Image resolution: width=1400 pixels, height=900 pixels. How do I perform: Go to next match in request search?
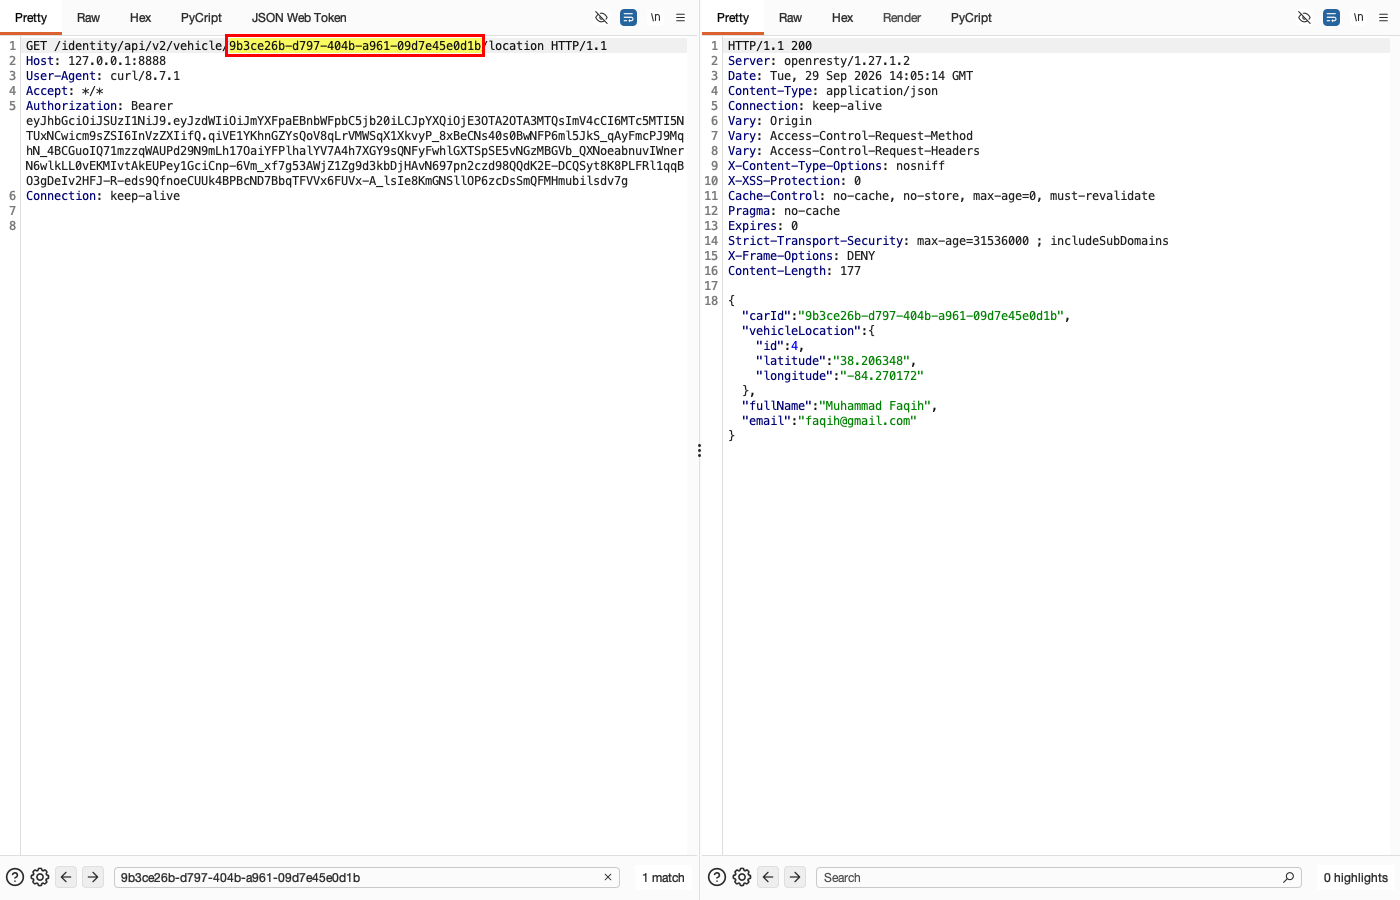[x=93, y=877]
